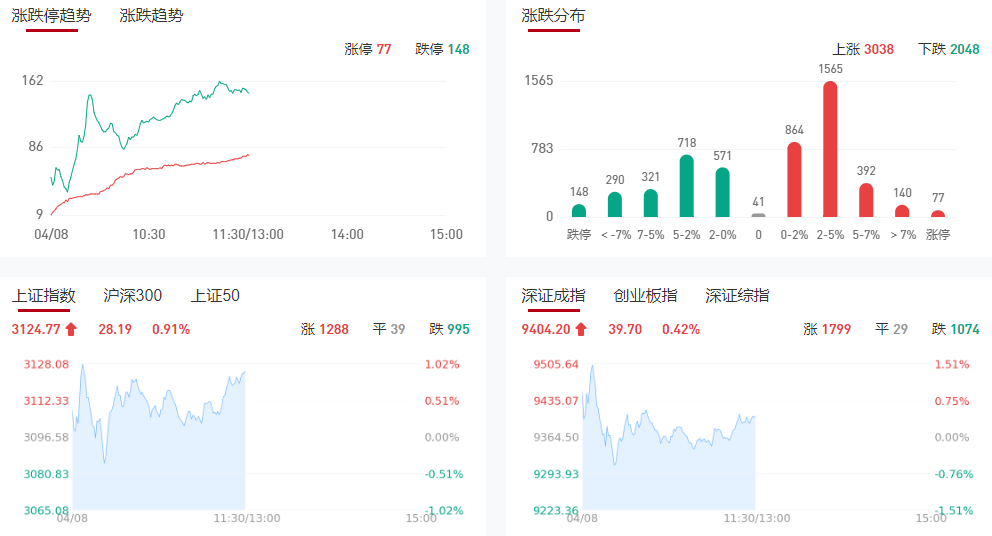Click the green bar labeled 290
The width and height of the screenshot is (992, 536).
coord(614,205)
